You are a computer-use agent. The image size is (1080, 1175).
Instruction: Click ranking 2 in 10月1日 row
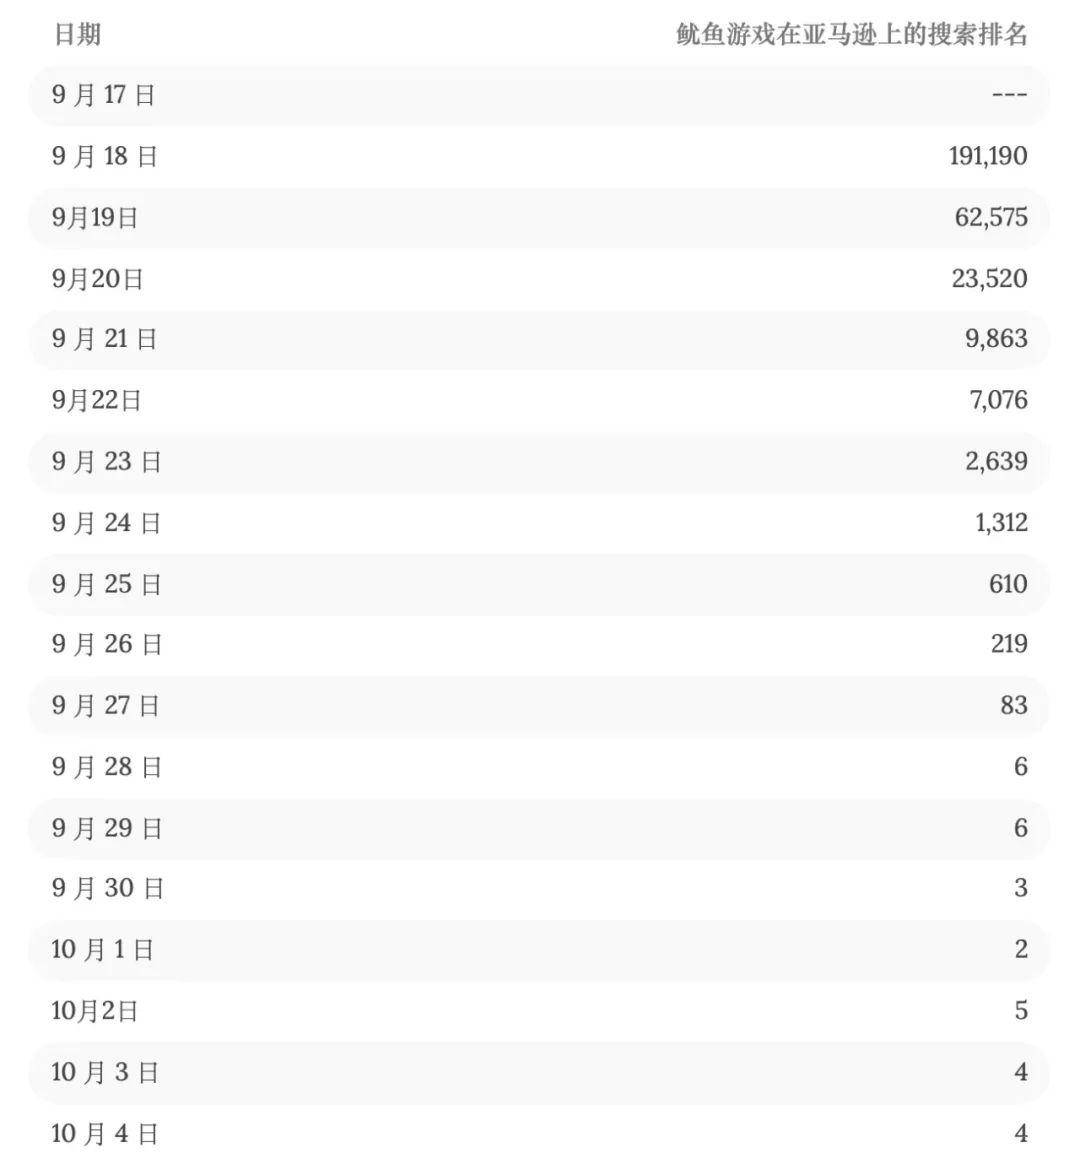(1020, 949)
